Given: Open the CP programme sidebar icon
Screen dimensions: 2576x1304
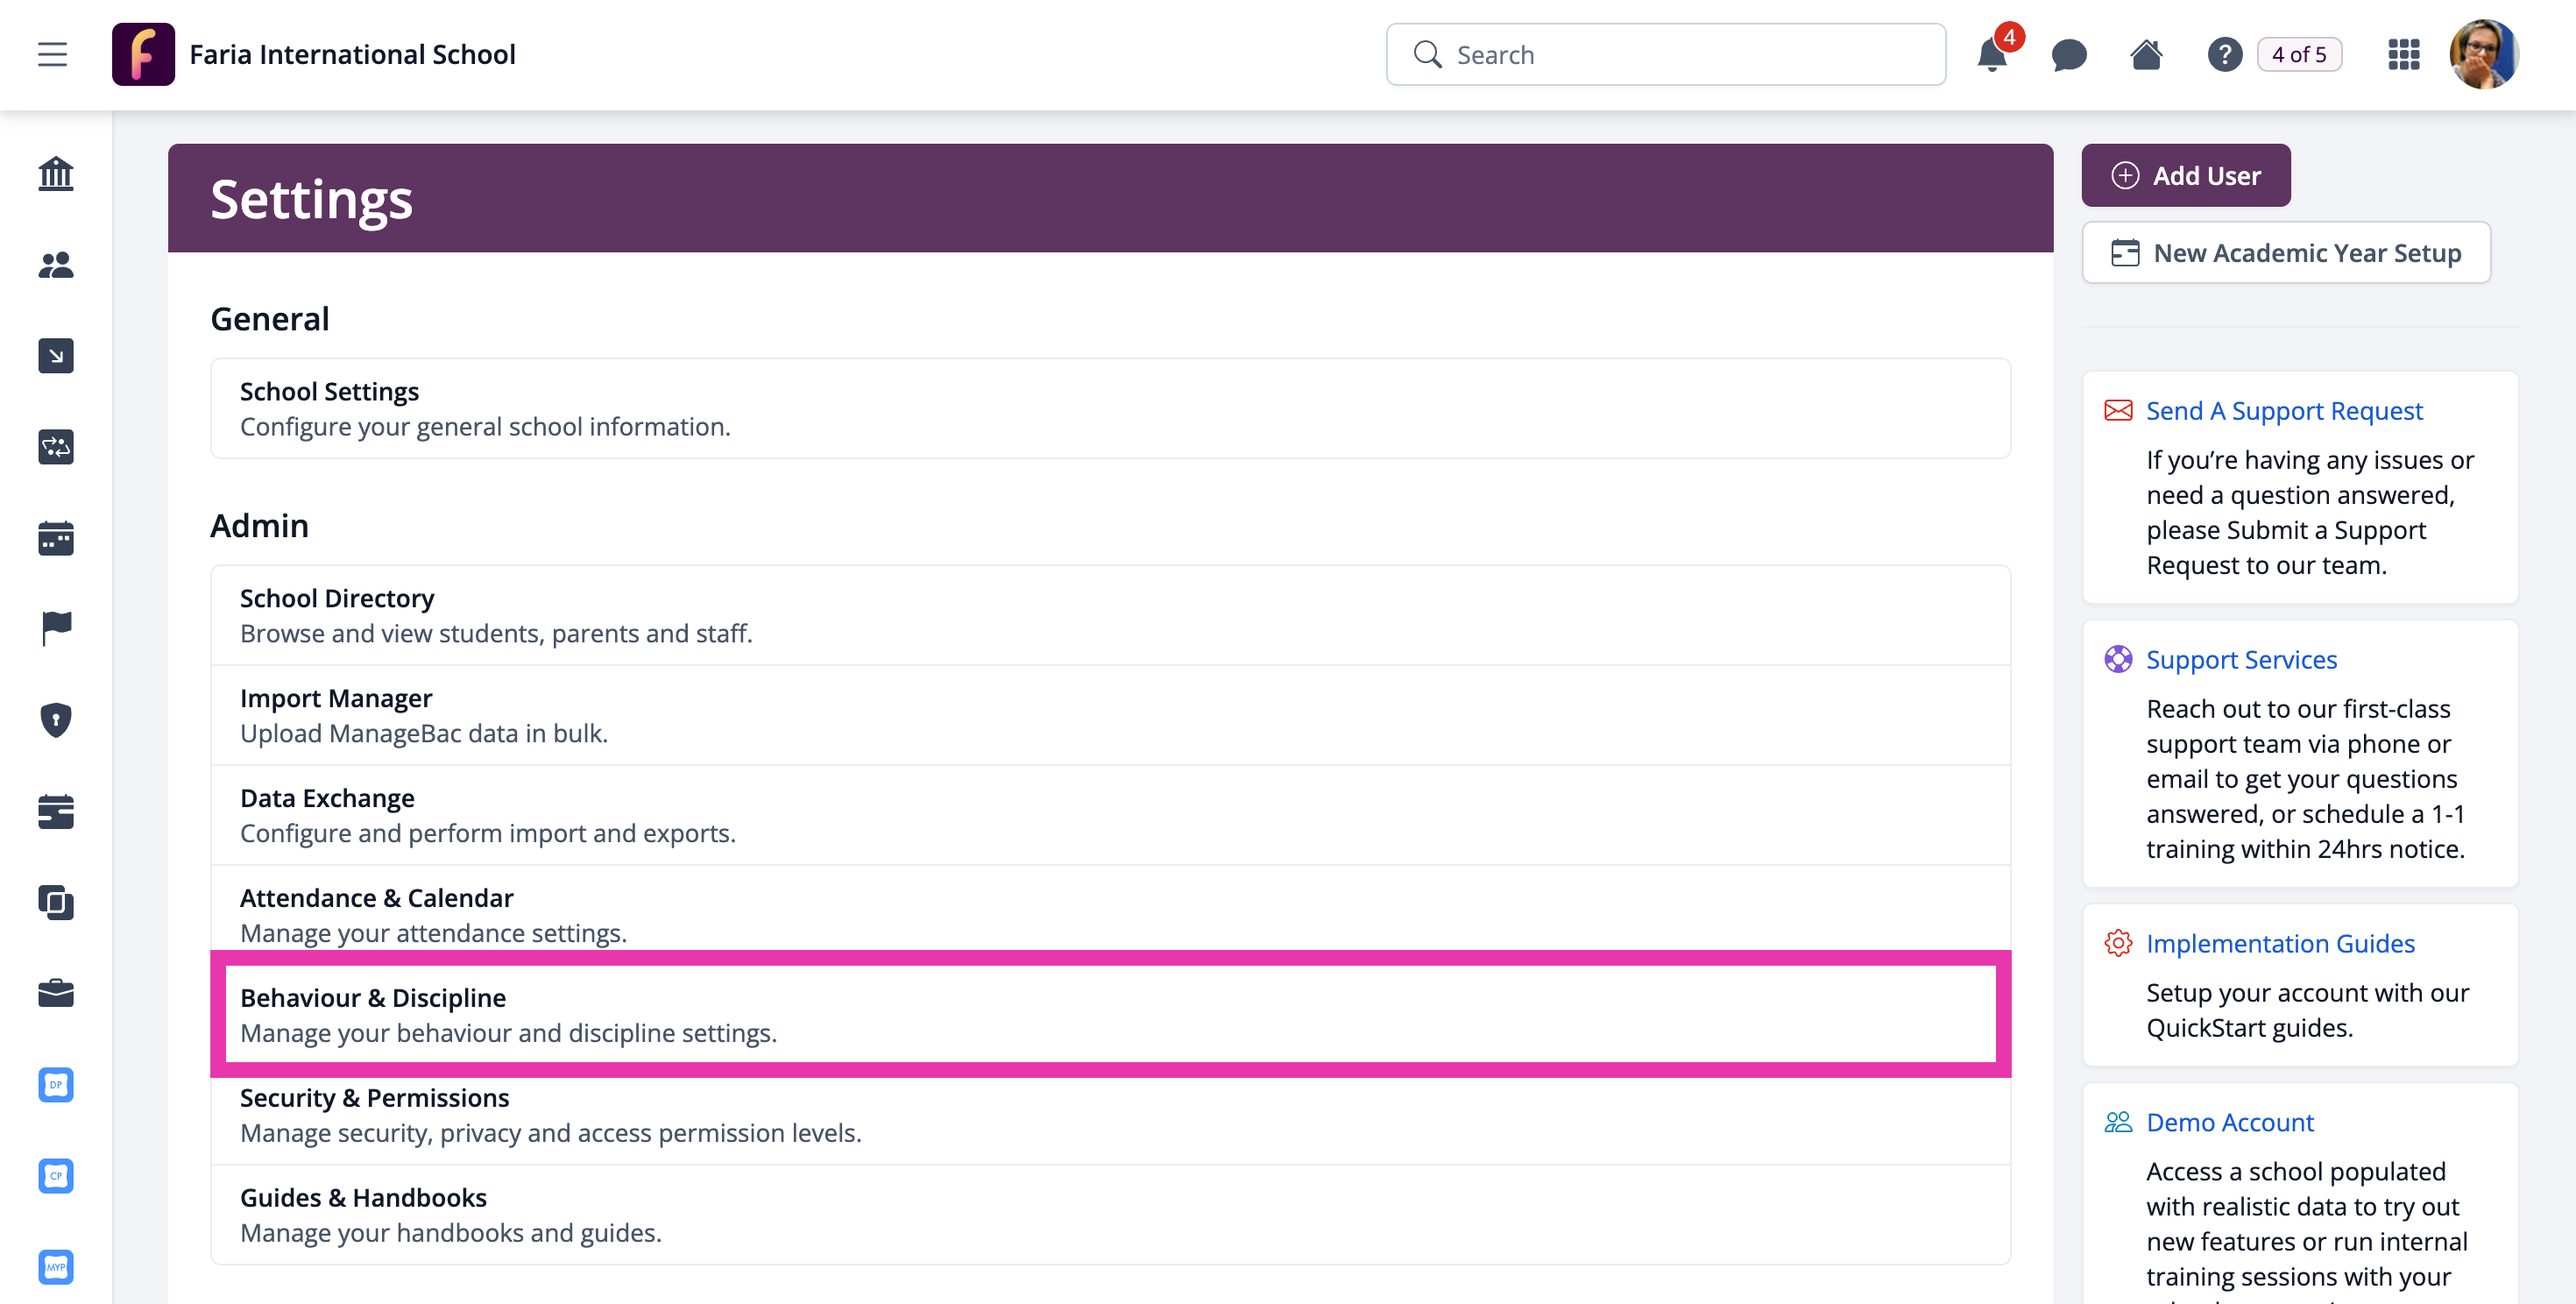Looking at the screenshot, I should pos(56,1175).
